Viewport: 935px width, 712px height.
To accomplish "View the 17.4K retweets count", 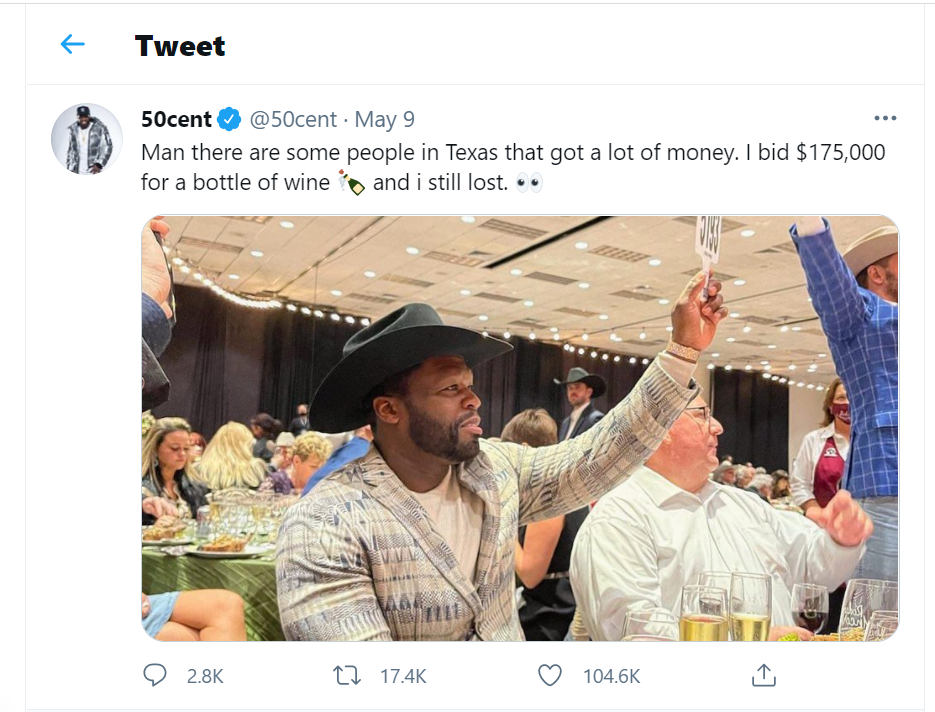I will point(404,676).
